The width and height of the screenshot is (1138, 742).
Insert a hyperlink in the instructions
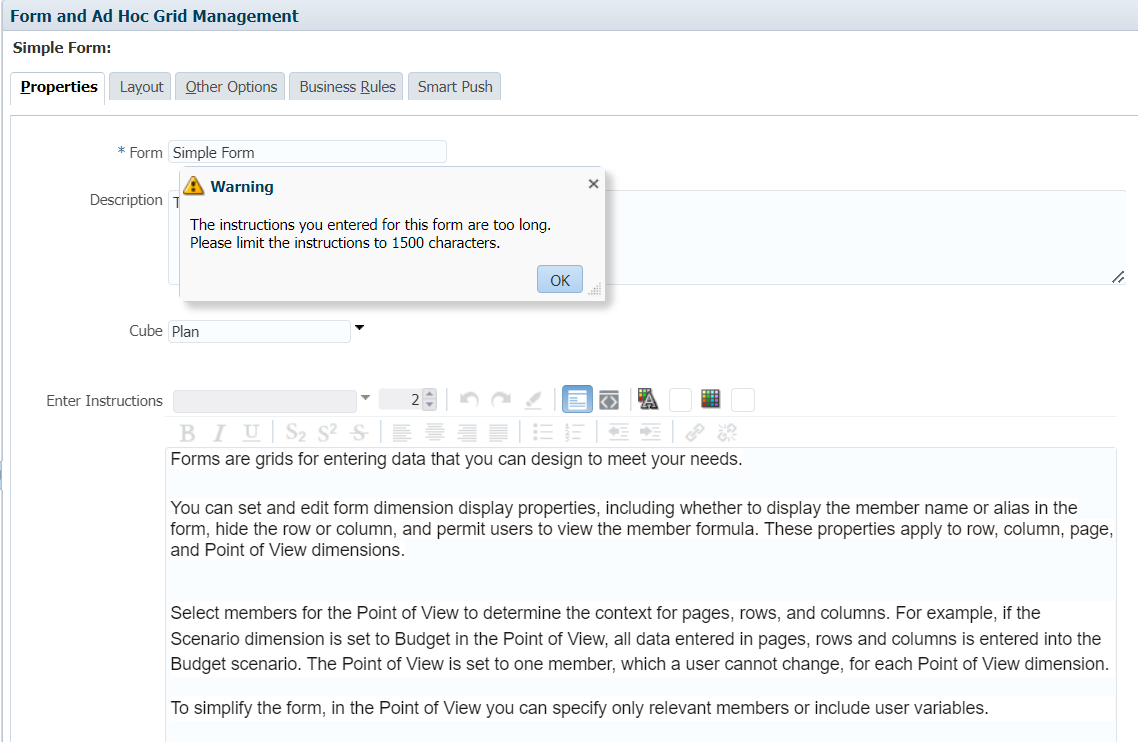(696, 432)
